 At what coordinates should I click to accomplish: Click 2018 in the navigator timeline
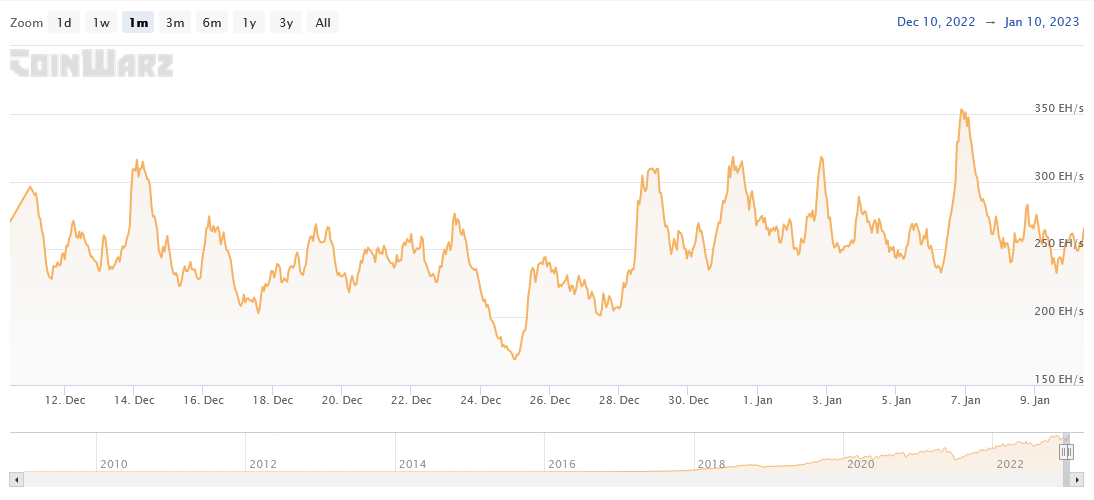point(711,464)
